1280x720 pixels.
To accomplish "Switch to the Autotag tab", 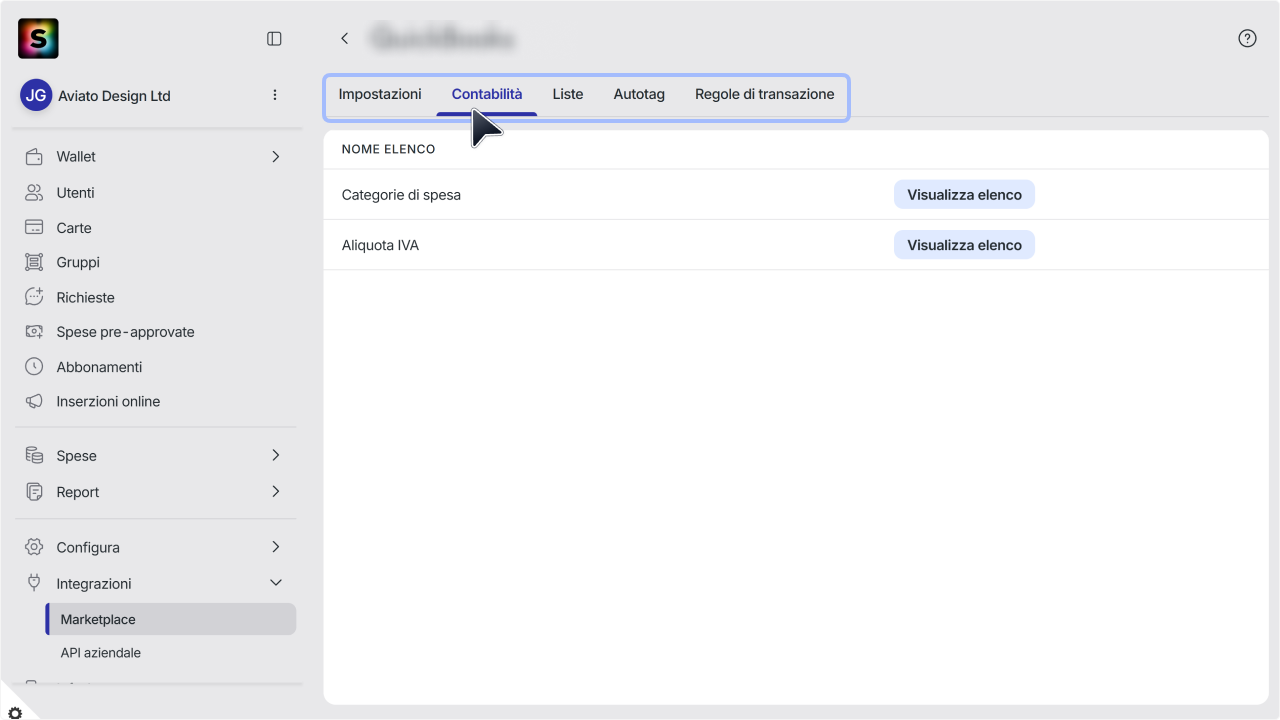I will pyautogui.click(x=639, y=94).
